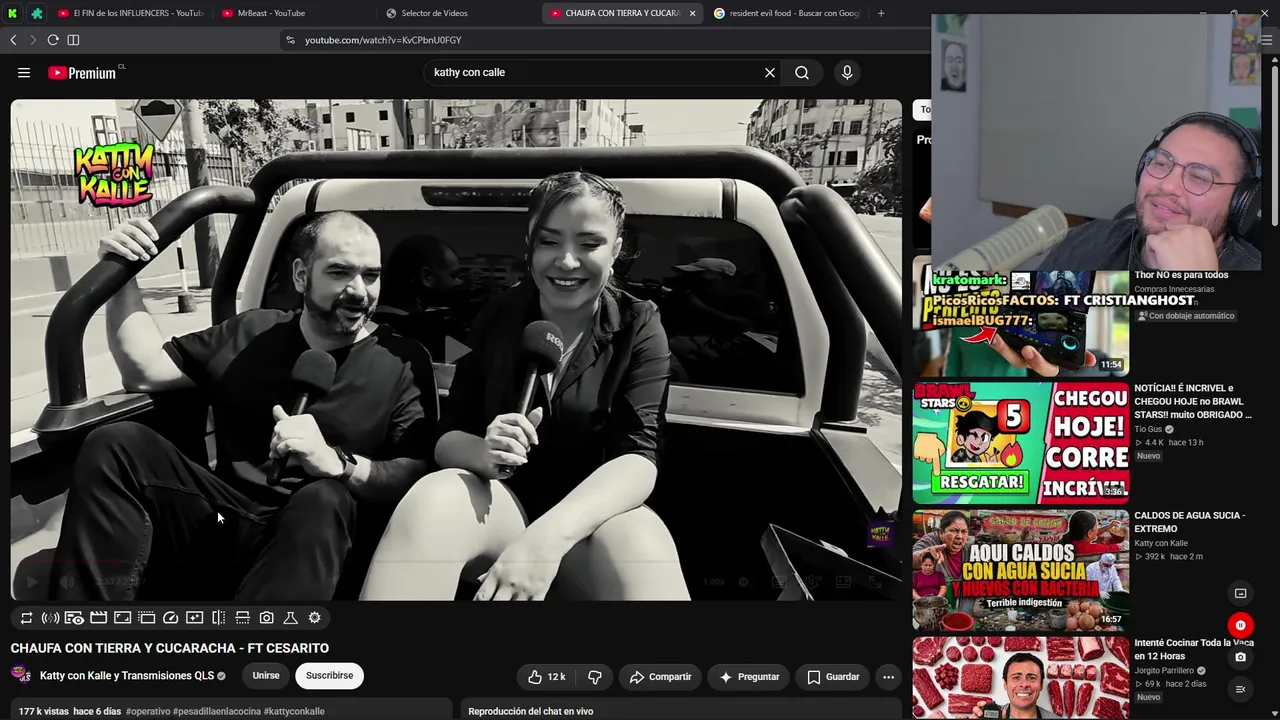The width and height of the screenshot is (1280, 720).
Task: Click the address bar URL
Action: tap(383, 40)
